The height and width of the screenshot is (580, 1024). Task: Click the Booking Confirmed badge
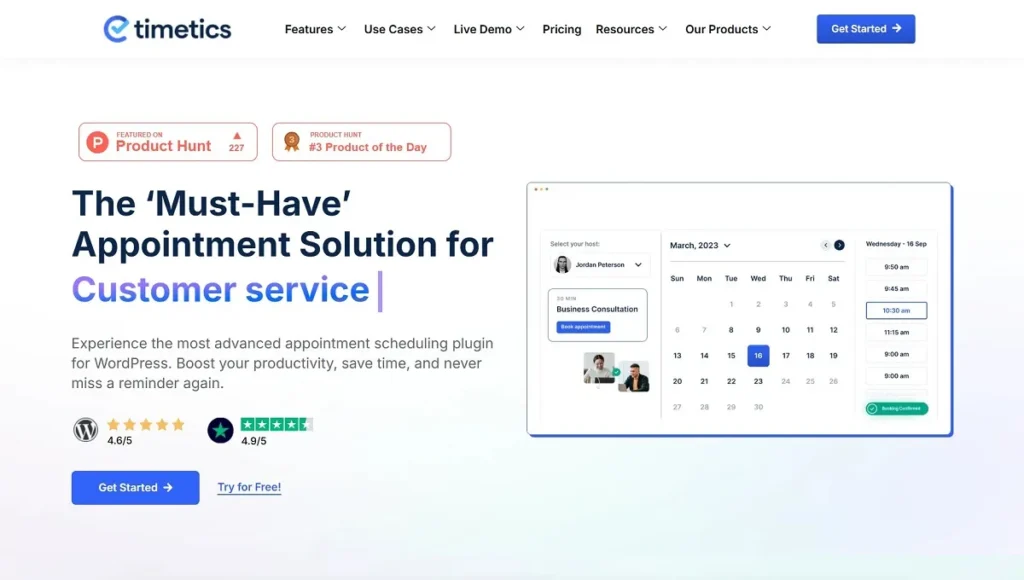click(897, 408)
